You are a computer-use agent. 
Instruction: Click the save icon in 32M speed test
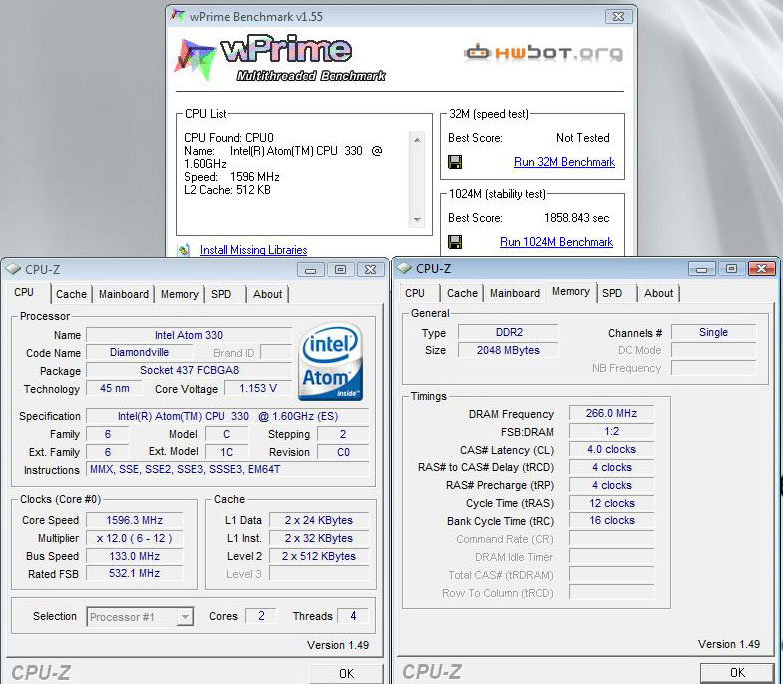pos(455,162)
